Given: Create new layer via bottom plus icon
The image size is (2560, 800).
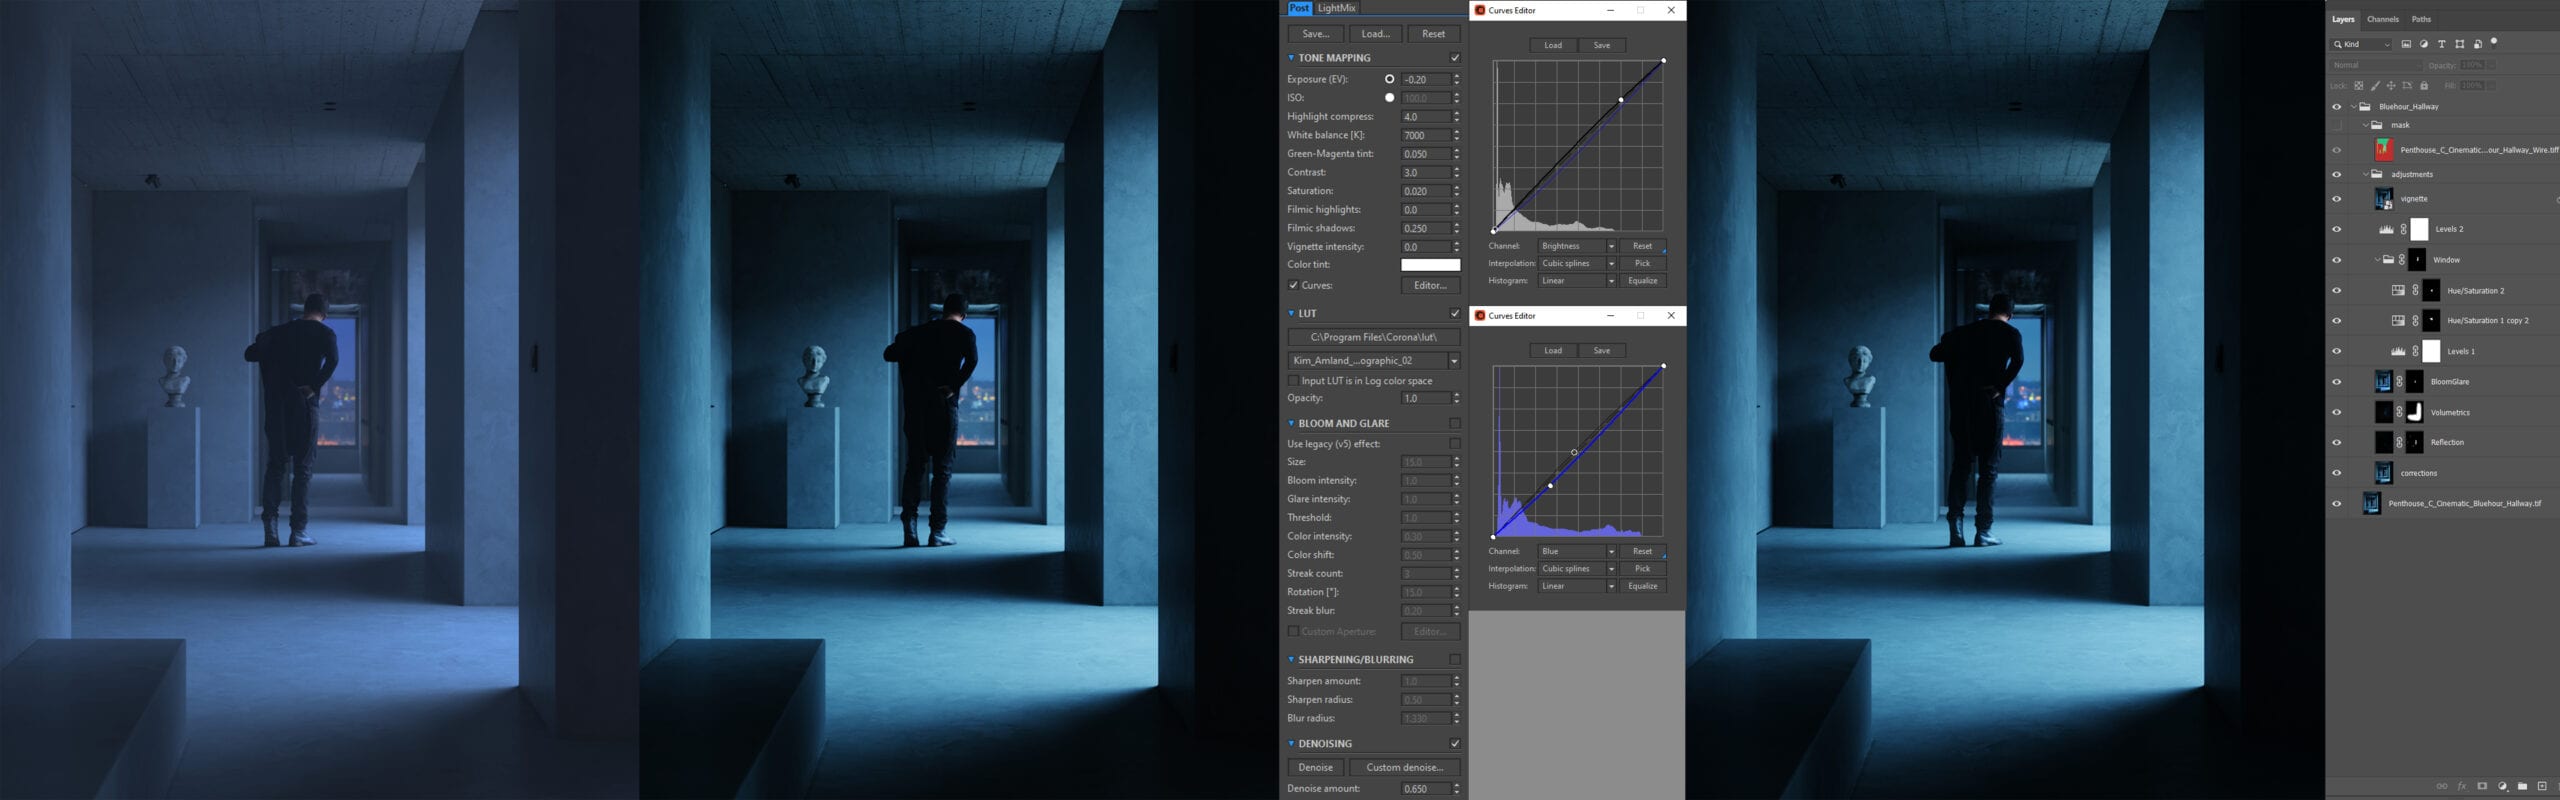Looking at the screenshot, I should click(2542, 787).
